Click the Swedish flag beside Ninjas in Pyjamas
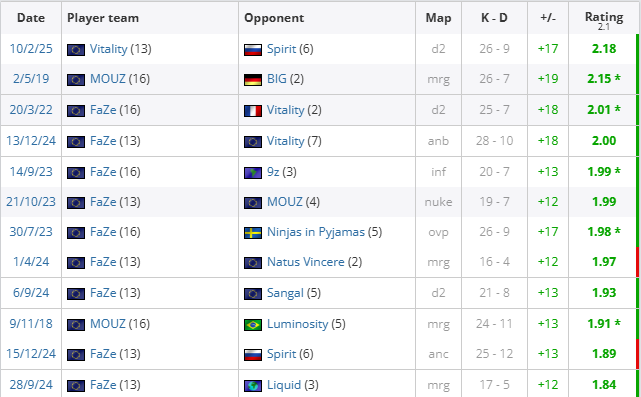Screen dimensions: 641x397 (253, 233)
